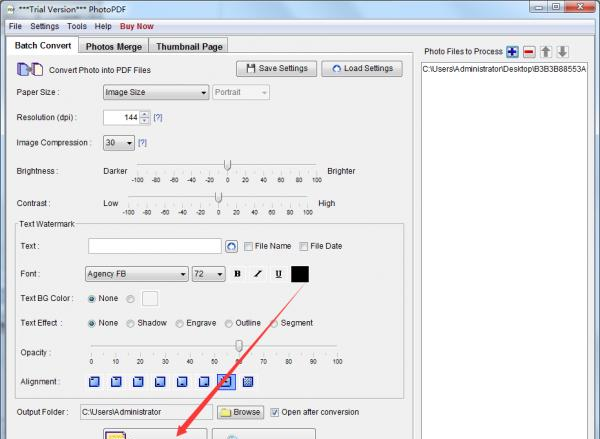Open the font size 72 dropdown
Image resolution: width=600 pixels, height=439 pixels.
tap(209, 274)
